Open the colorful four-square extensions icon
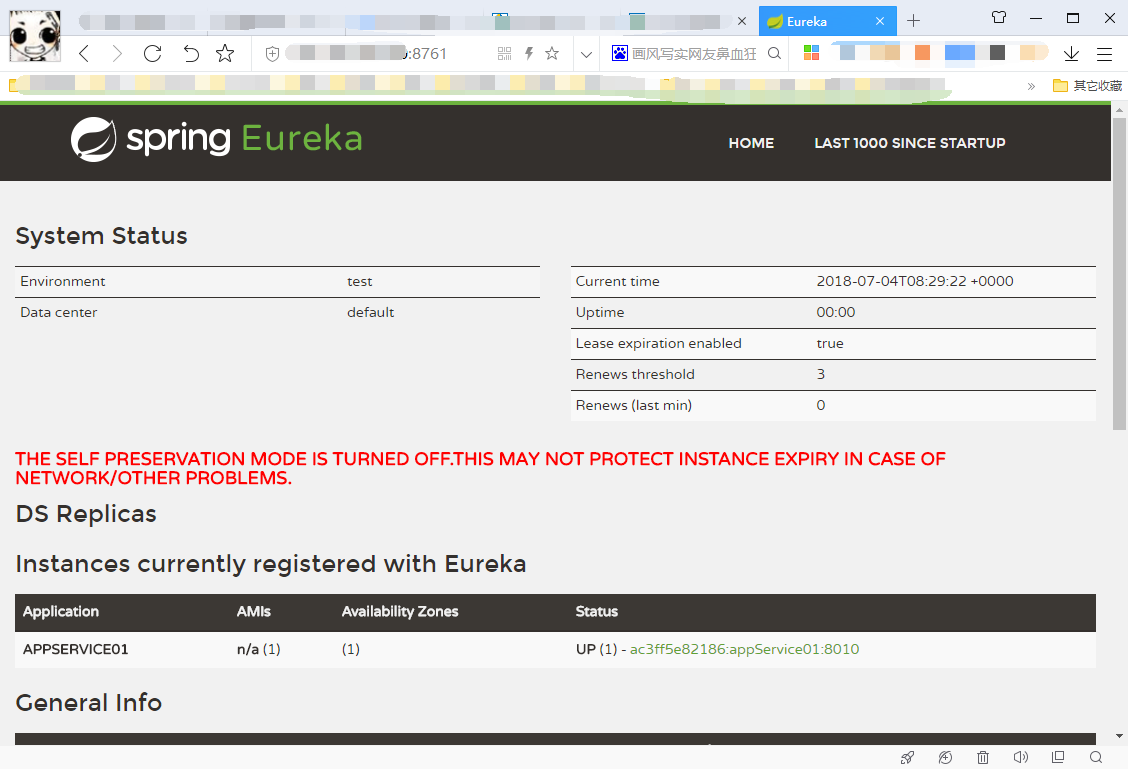This screenshot has height=769, width=1128. (811, 53)
